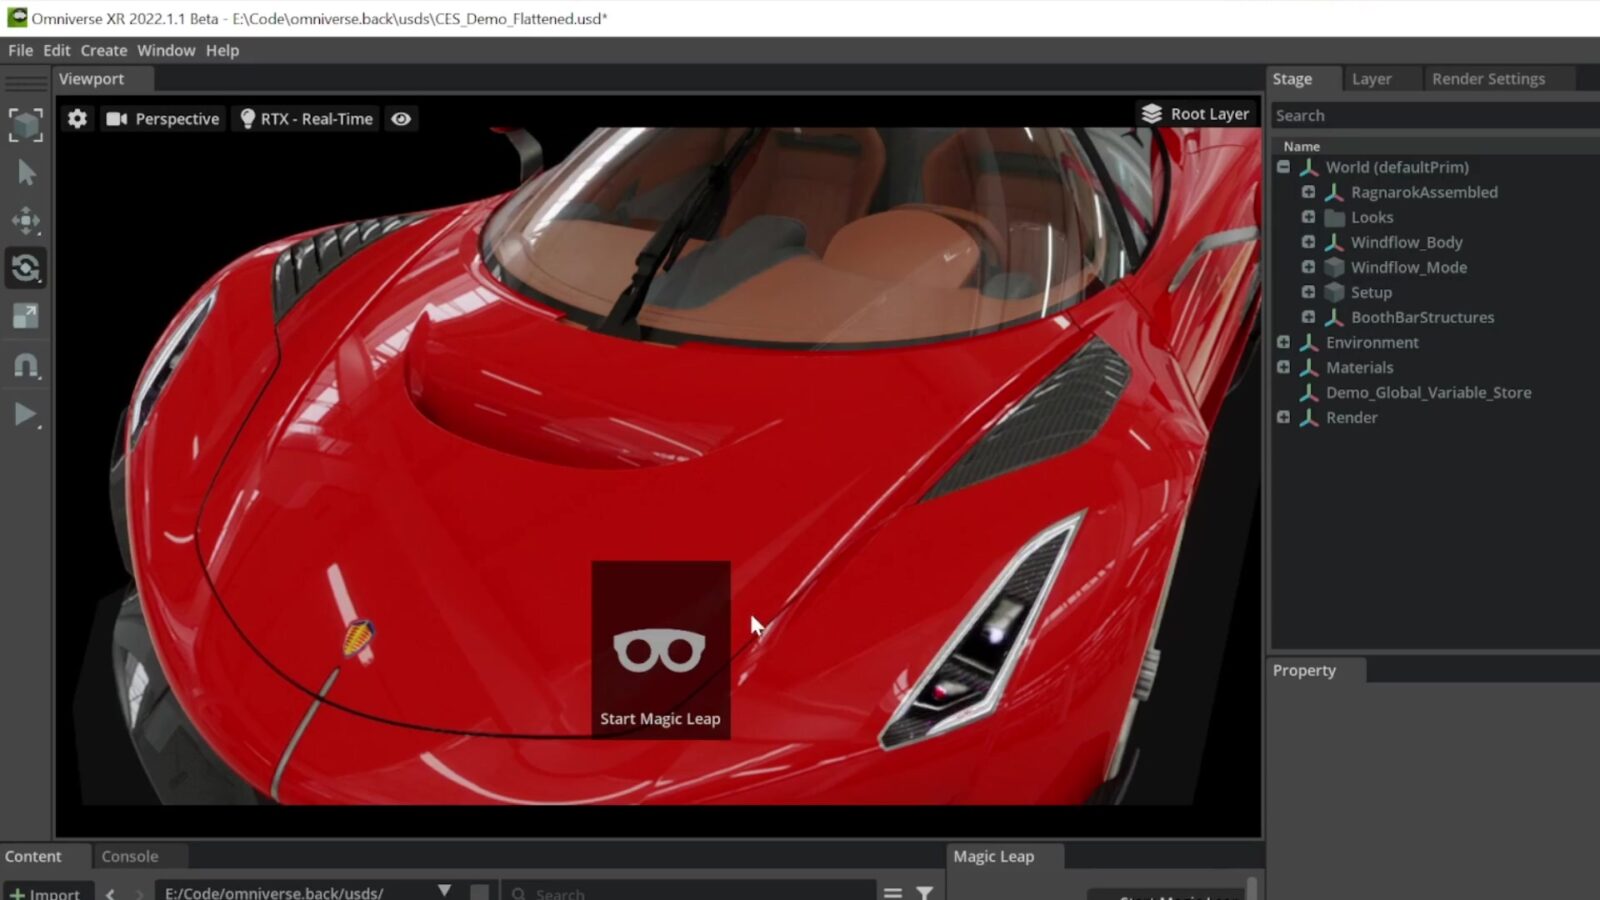Open the Perspective camera dropdown
The image size is (1600, 900).
[x=163, y=119]
